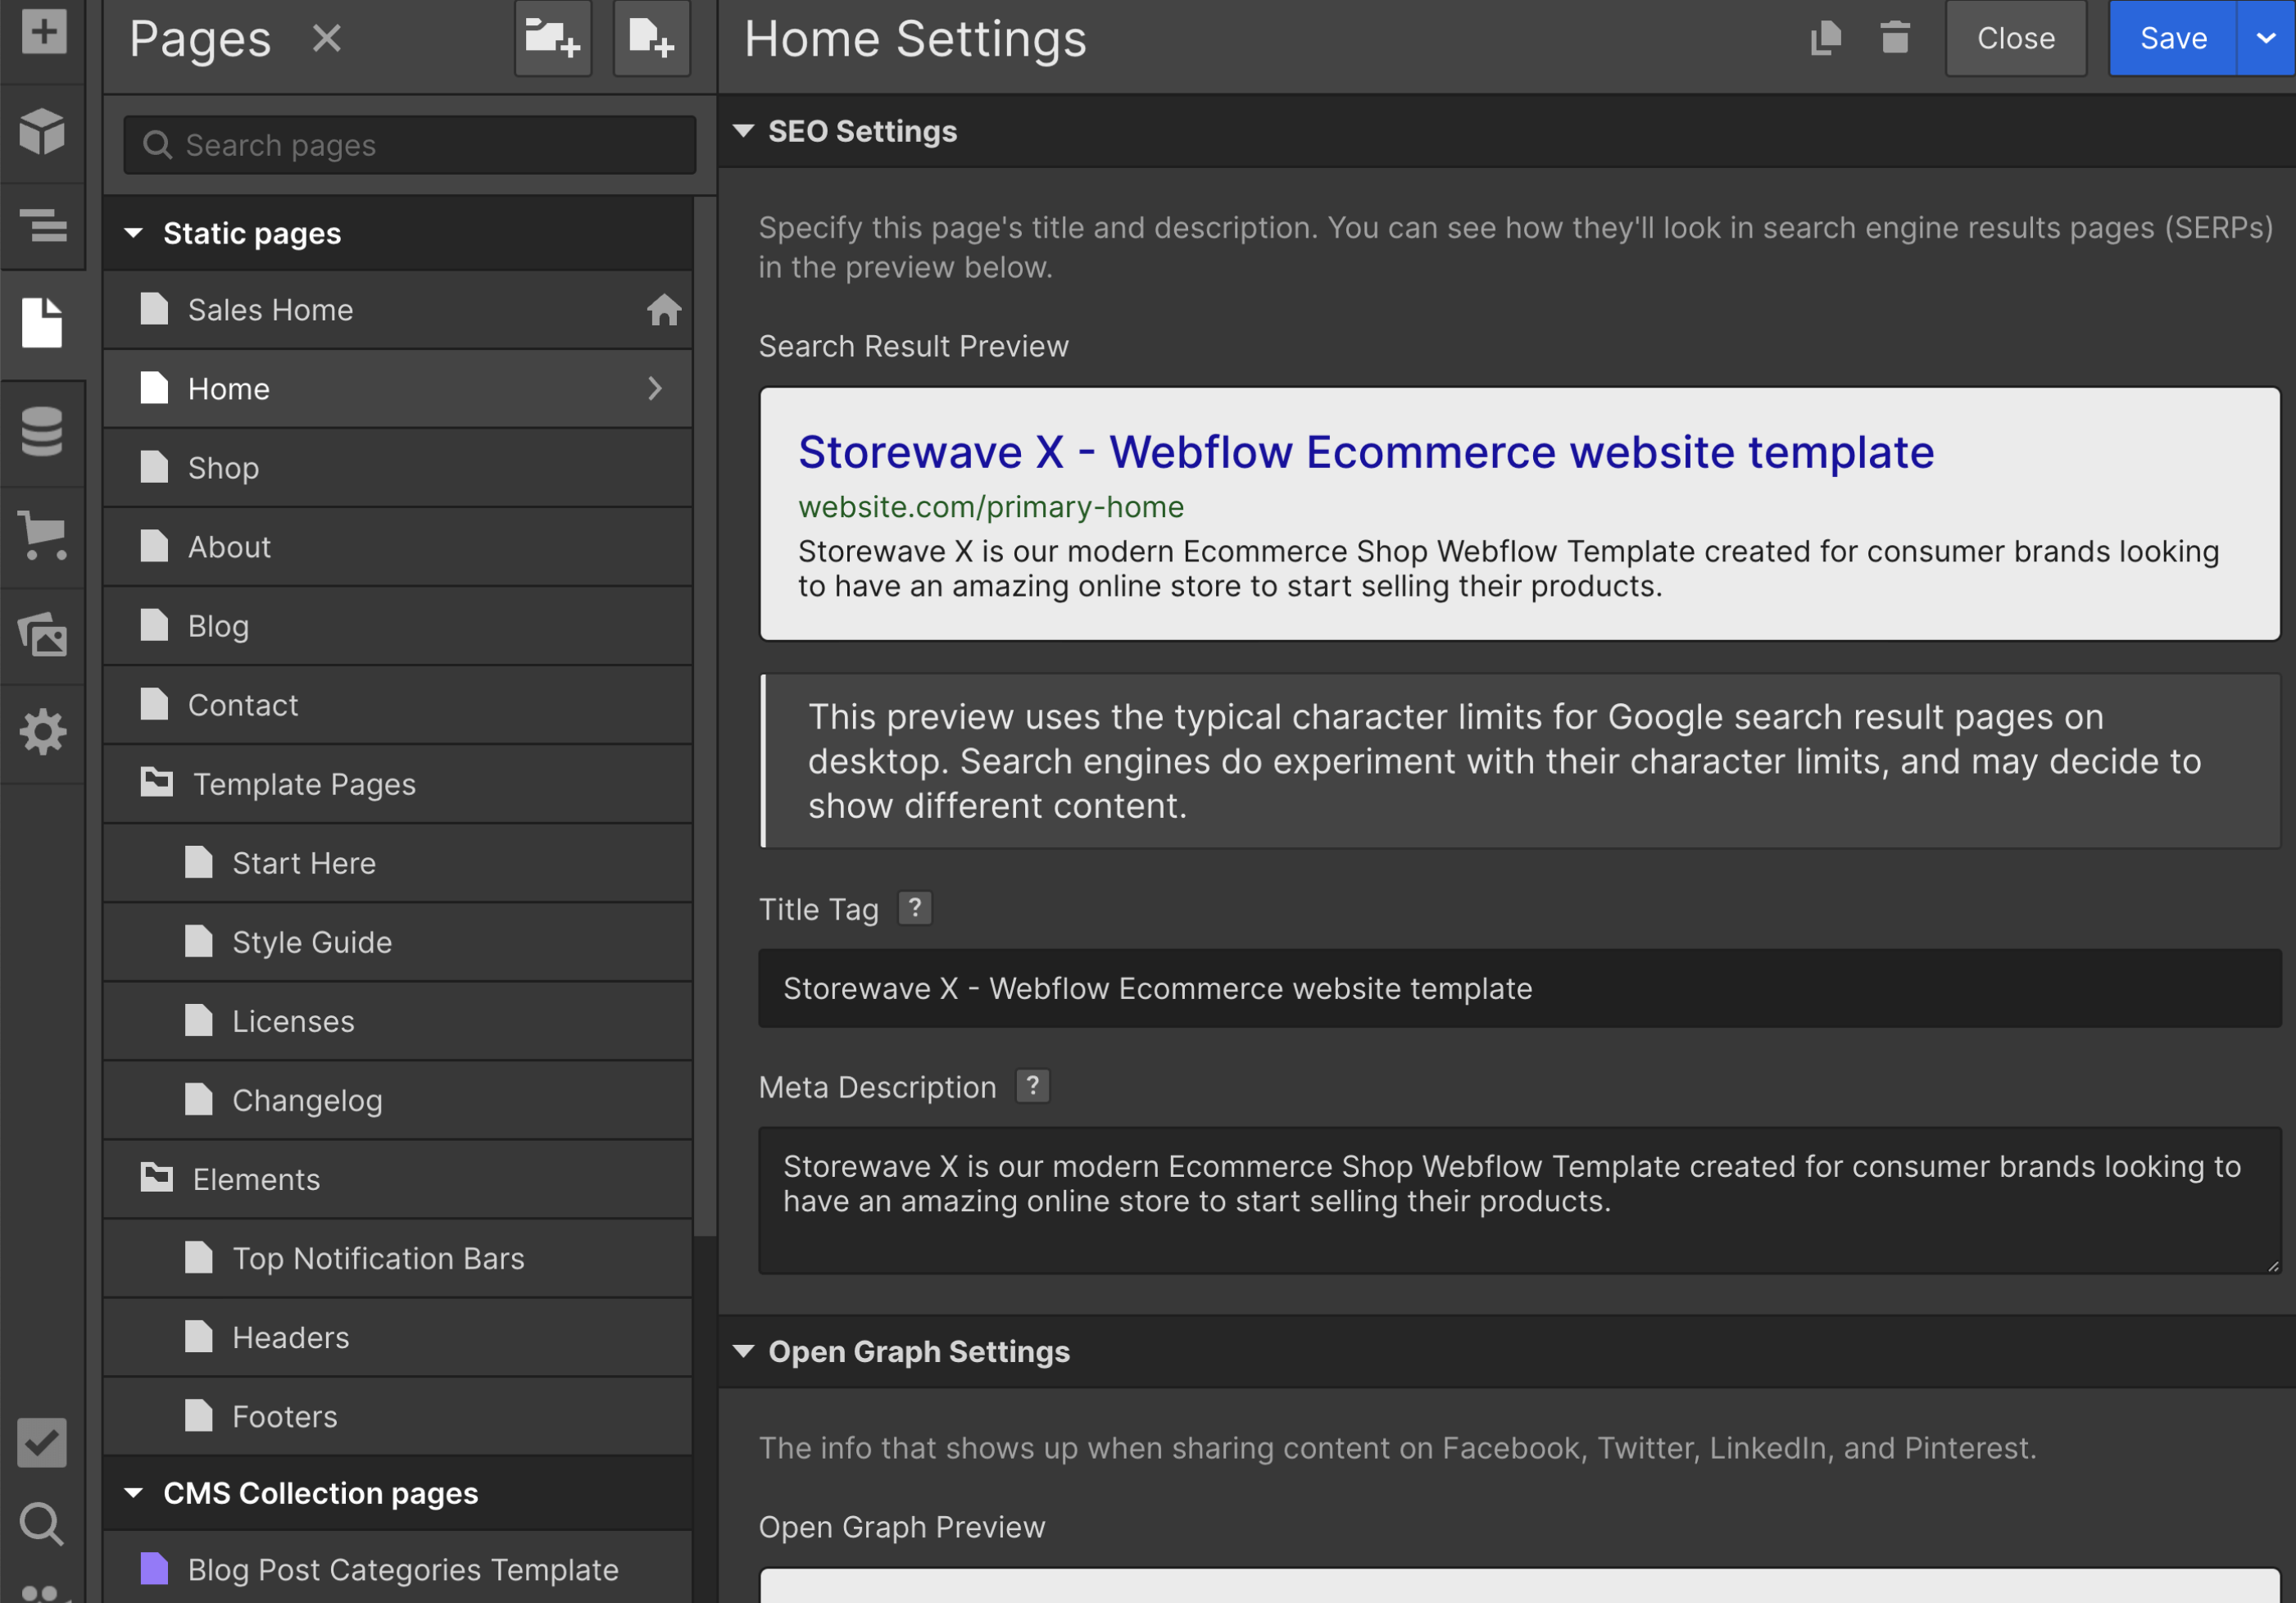The height and width of the screenshot is (1603, 2296).
Task: Click the 'Home Settings' heading
Action: (915, 39)
